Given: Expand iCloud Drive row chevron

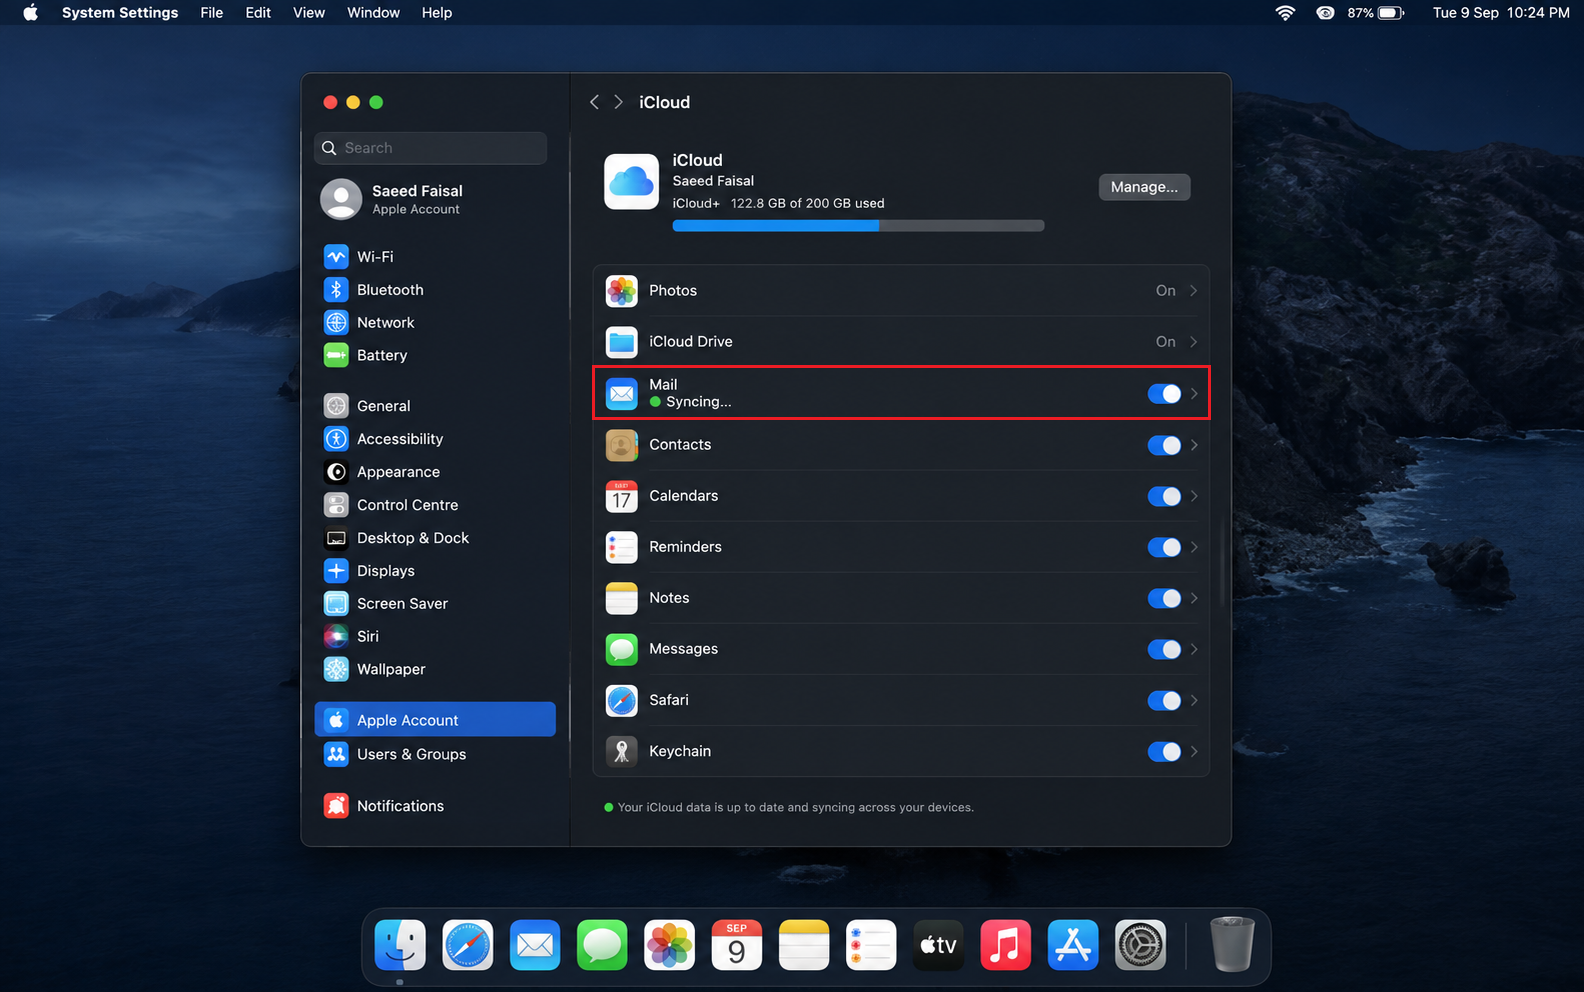Looking at the screenshot, I should [1193, 342].
